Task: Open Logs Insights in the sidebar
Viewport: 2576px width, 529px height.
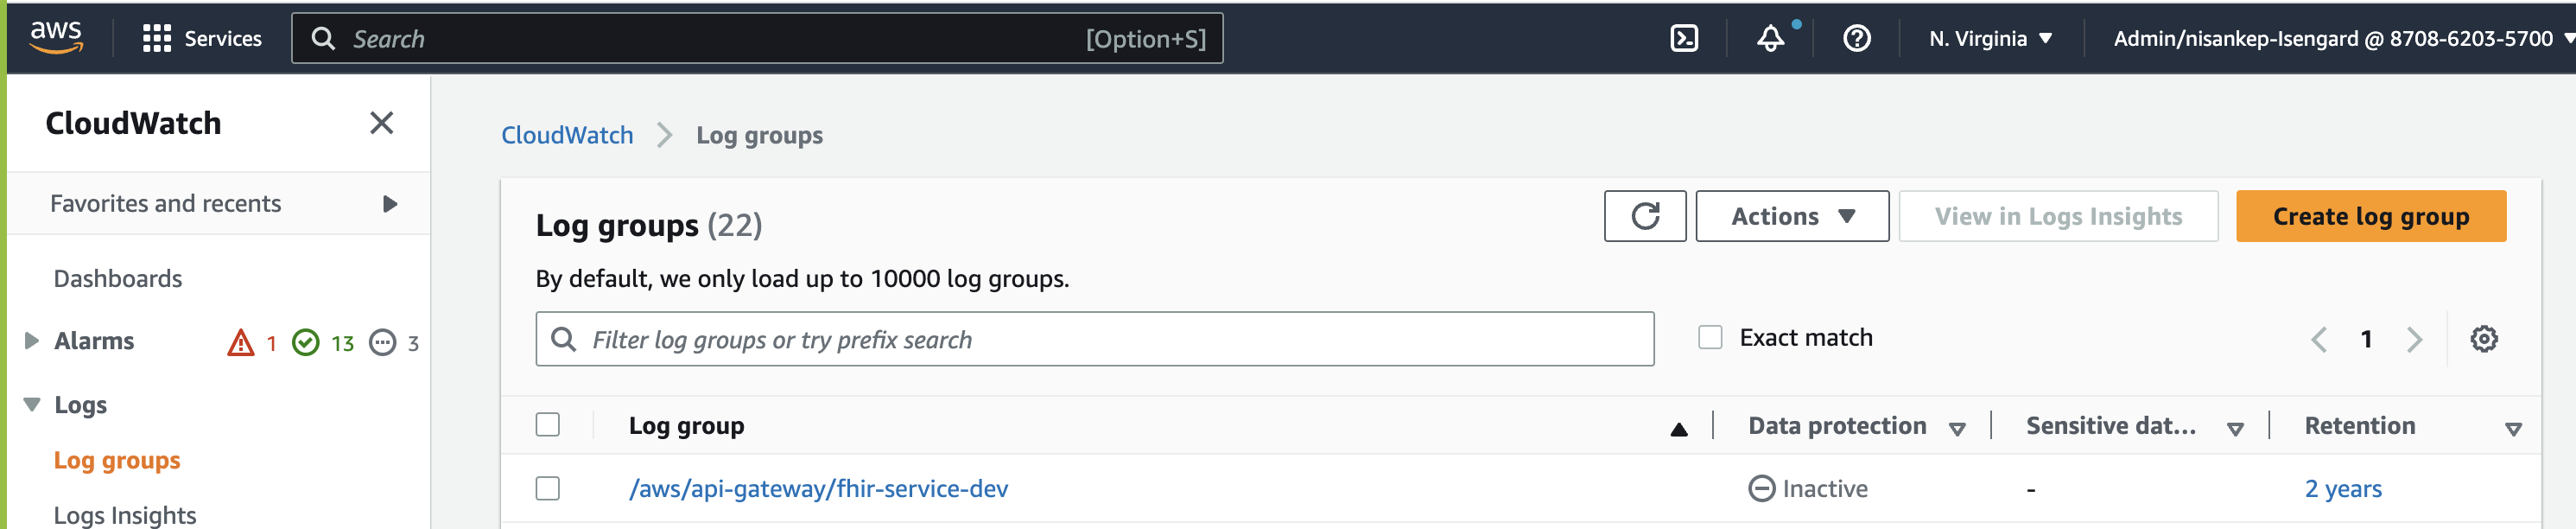Action: click(125, 515)
